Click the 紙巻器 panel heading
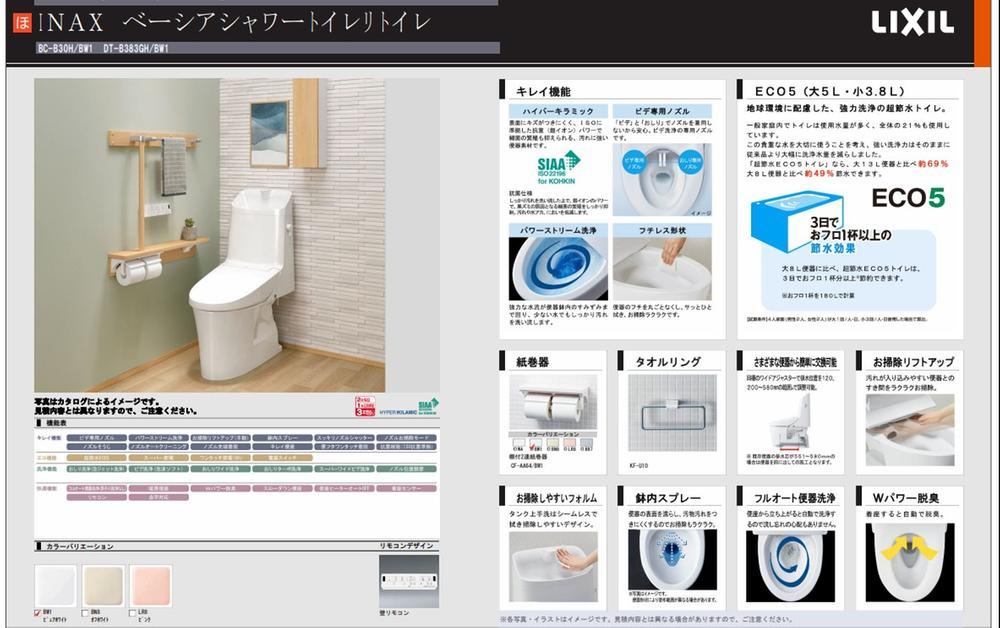 (533, 362)
